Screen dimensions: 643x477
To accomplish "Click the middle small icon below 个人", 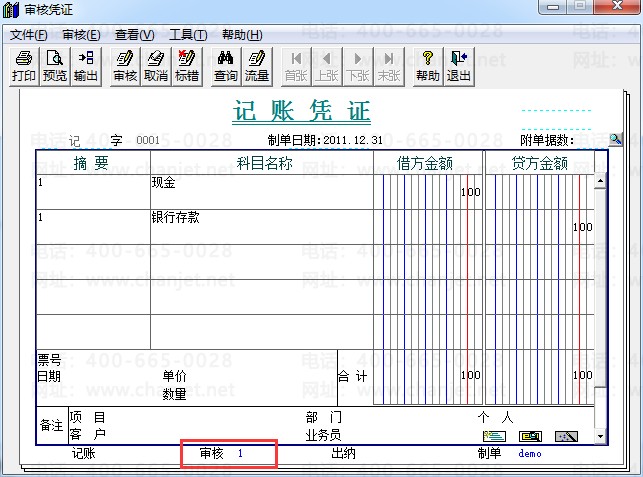I will pyautogui.click(x=530, y=436).
